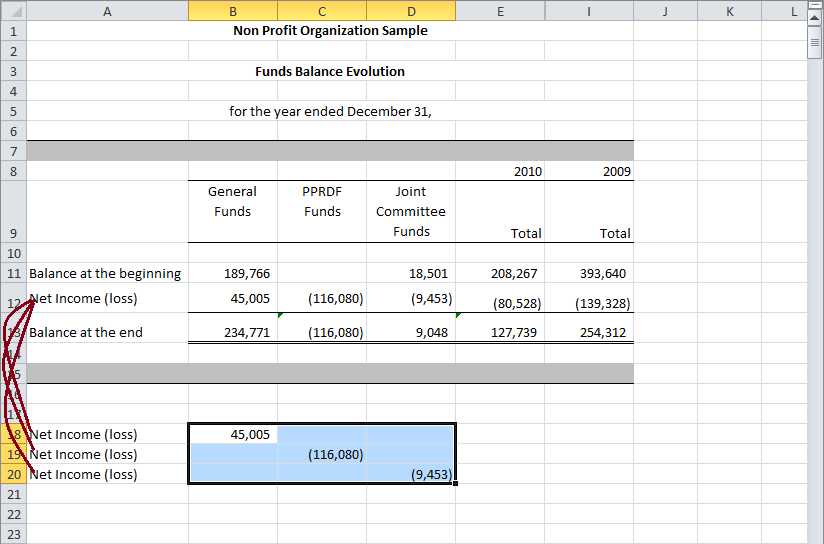Click the value 18,501
824x544 pixels.
click(428, 273)
